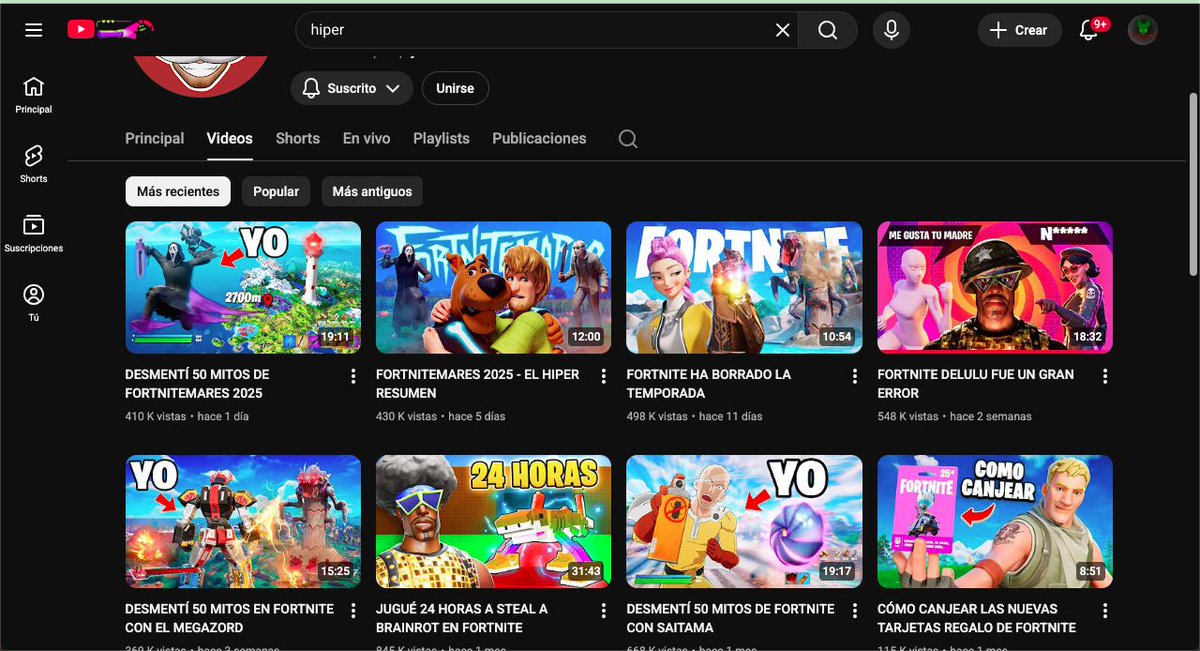Open options for FORTNITE DELULU FUE UN GRAN ERROR
The image size is (1200, 651).
(x=1105, y=376)
